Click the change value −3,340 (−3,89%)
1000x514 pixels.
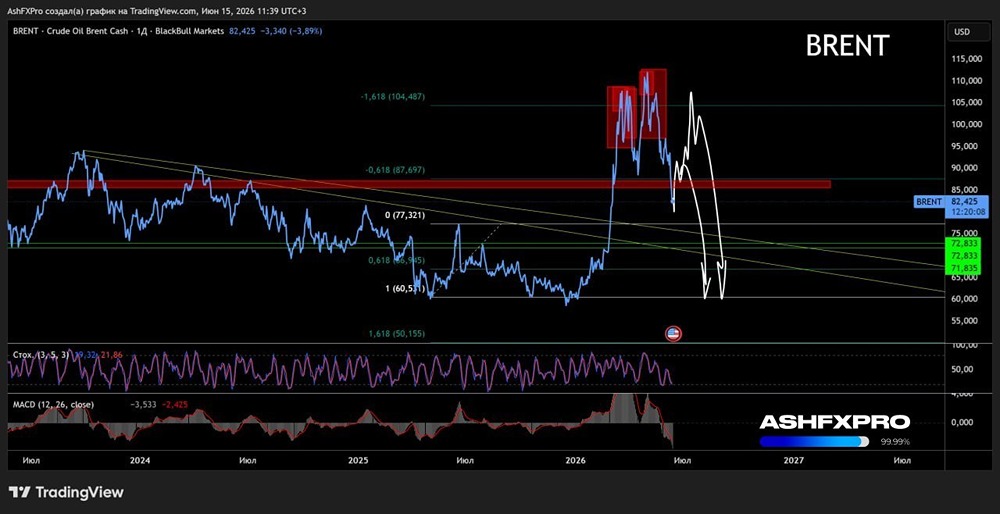[290, 31]
